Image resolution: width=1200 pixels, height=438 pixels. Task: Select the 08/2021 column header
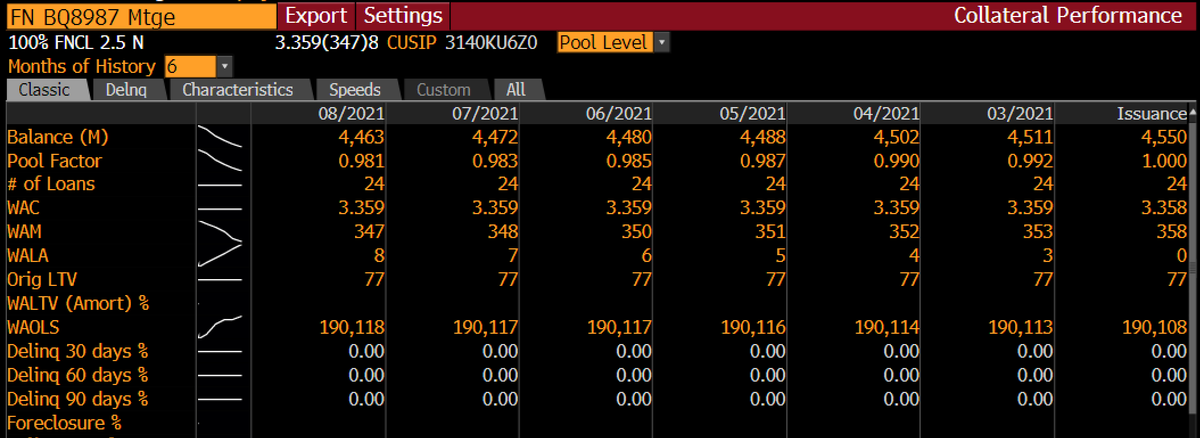tap(351, 114)
